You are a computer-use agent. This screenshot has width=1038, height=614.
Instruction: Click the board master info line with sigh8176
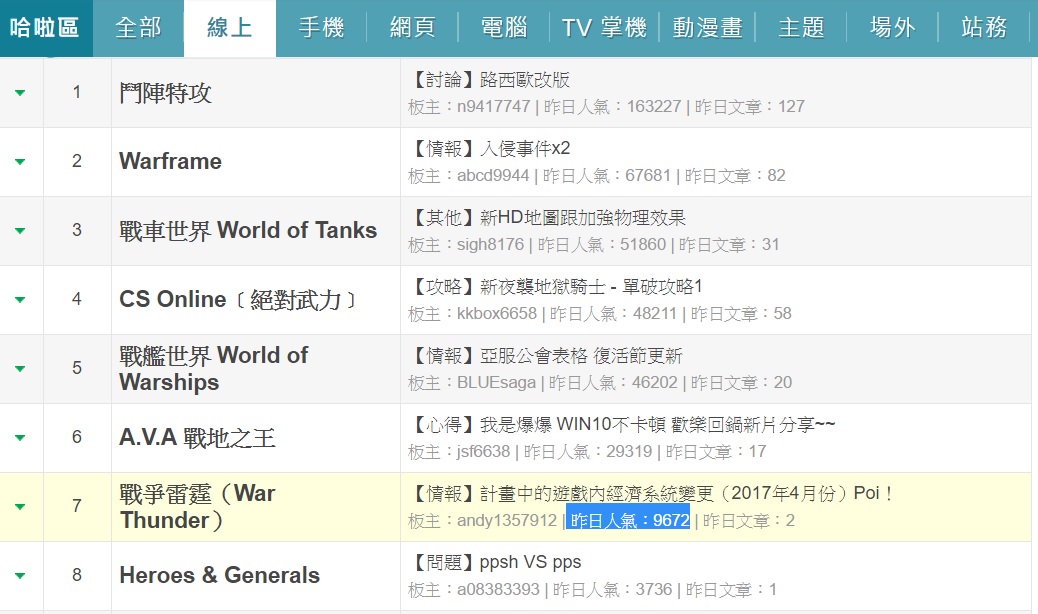pyautogui.click(x=593, y=245)
